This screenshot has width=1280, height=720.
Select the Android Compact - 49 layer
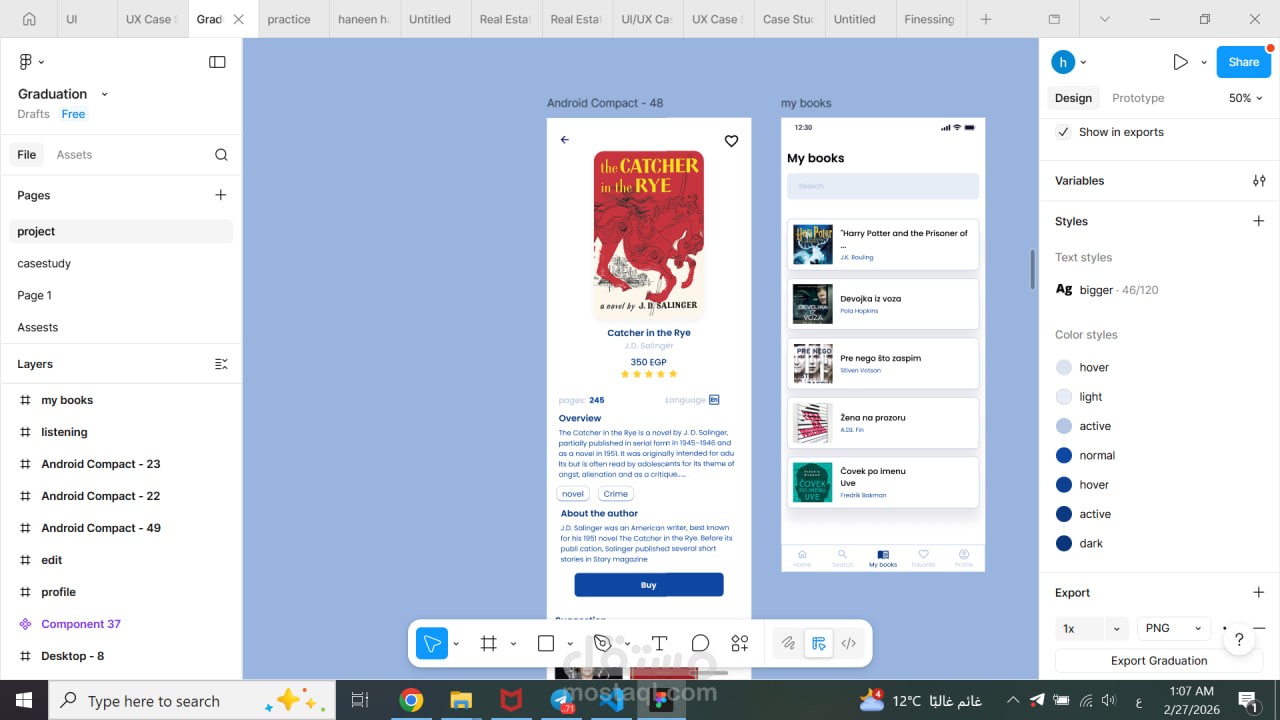(x=122, y=528)
